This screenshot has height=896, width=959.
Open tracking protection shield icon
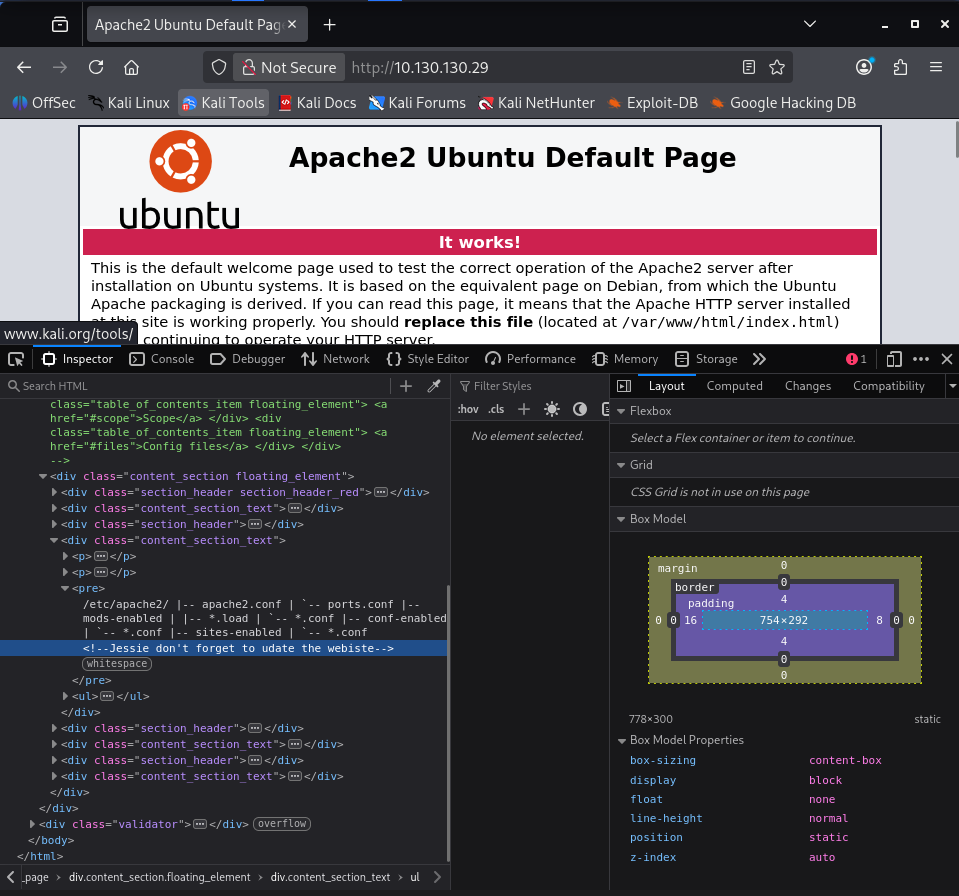[219, 67]
